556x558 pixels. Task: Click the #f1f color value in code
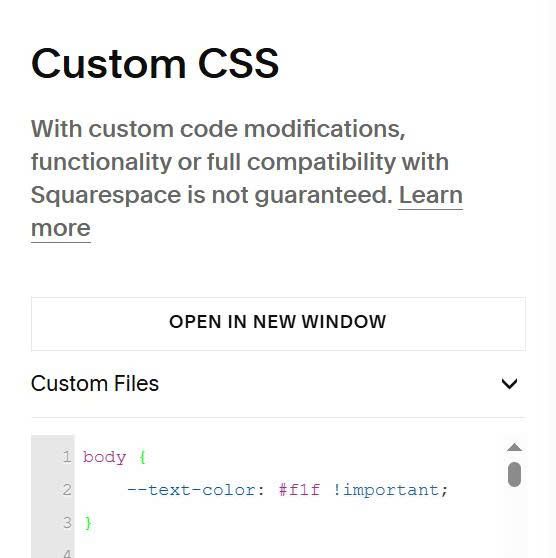pyautogui.click(x=299, y=490)
